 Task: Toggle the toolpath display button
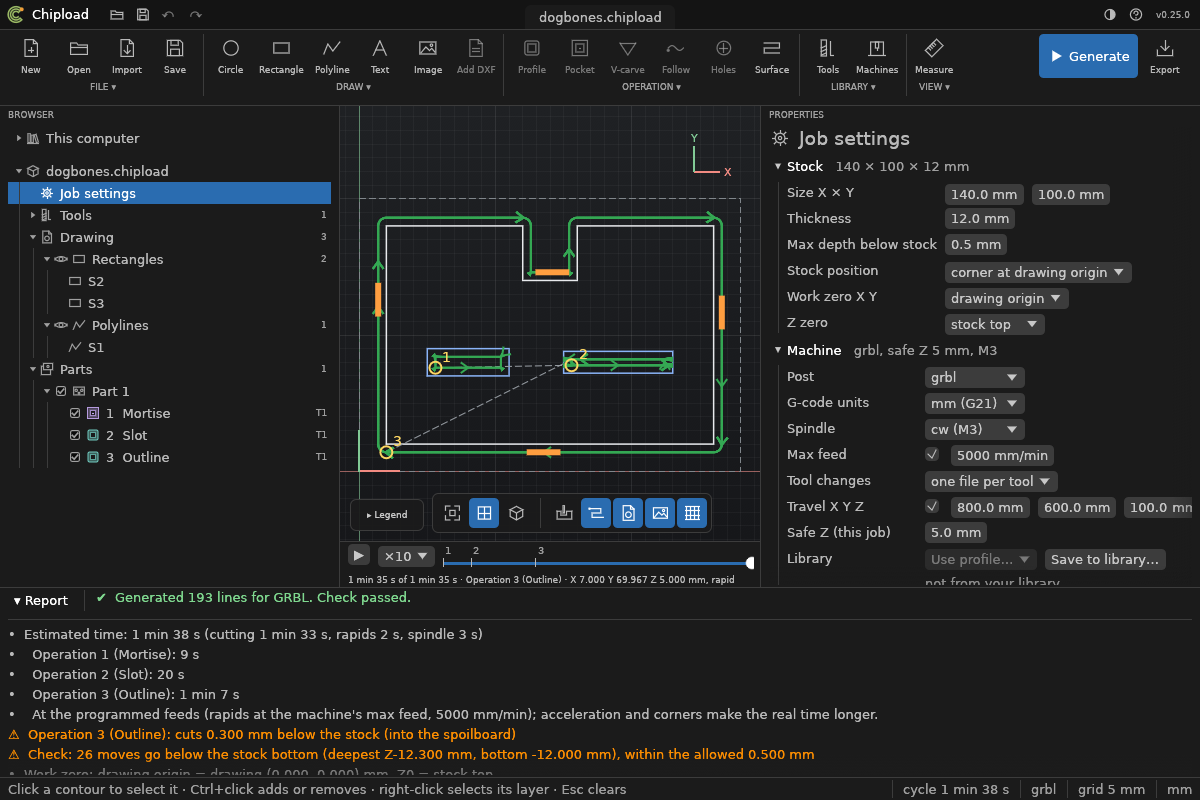[x=596, y=513]
